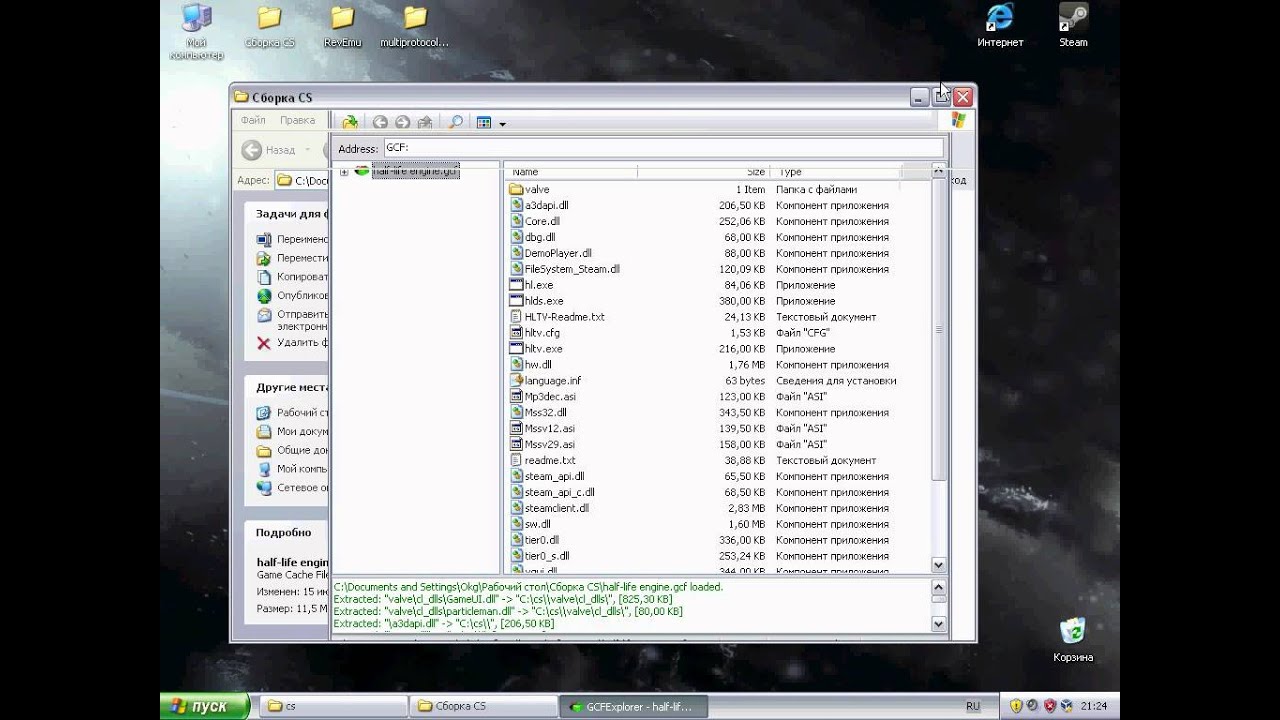This screenshot has width=1280, height=720.
Task: Click the пуск Start button
Action: pos(205,706)
